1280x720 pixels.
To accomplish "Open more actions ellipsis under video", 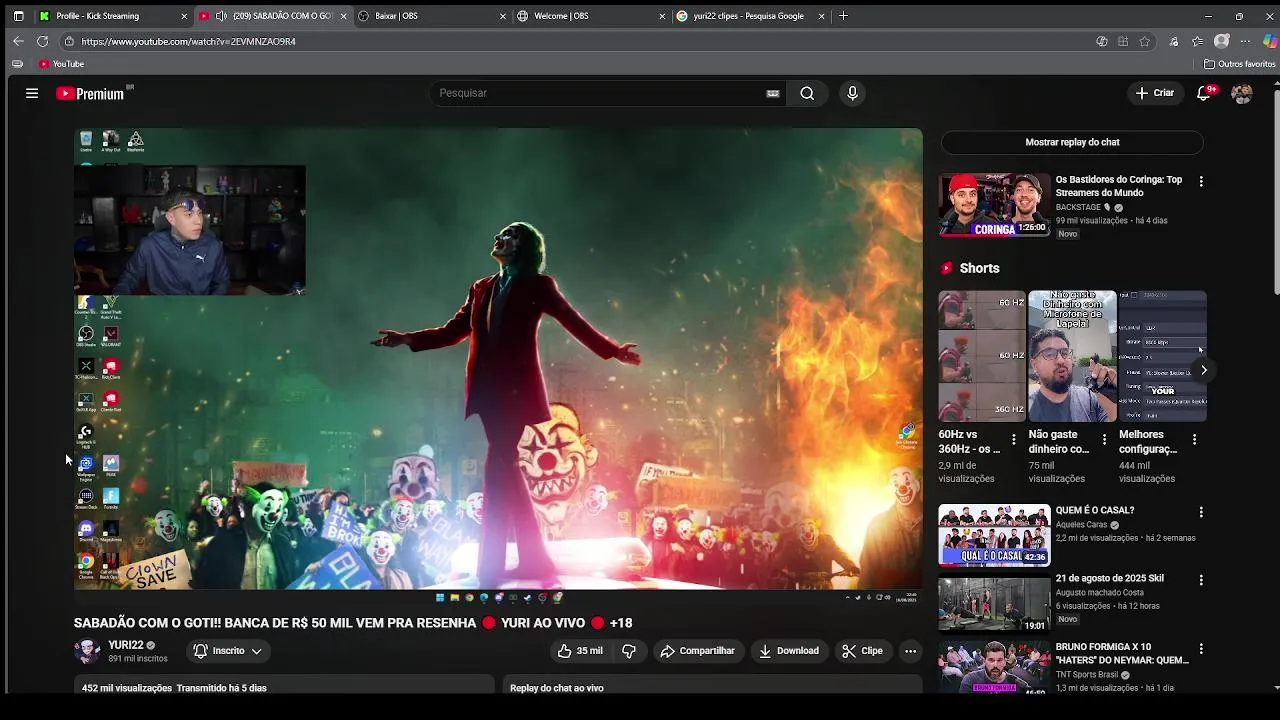I will pyautogui.click(x=910, y=651).
